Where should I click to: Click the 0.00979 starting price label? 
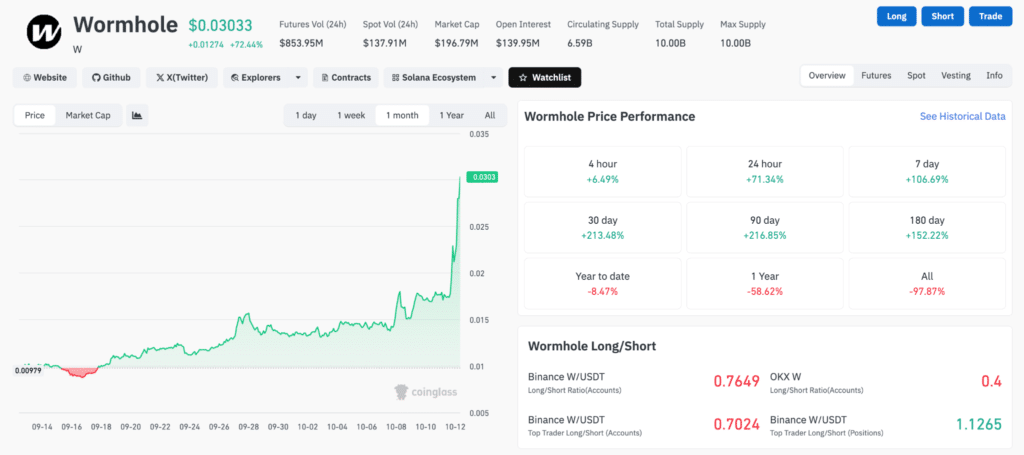click(27, 370)
